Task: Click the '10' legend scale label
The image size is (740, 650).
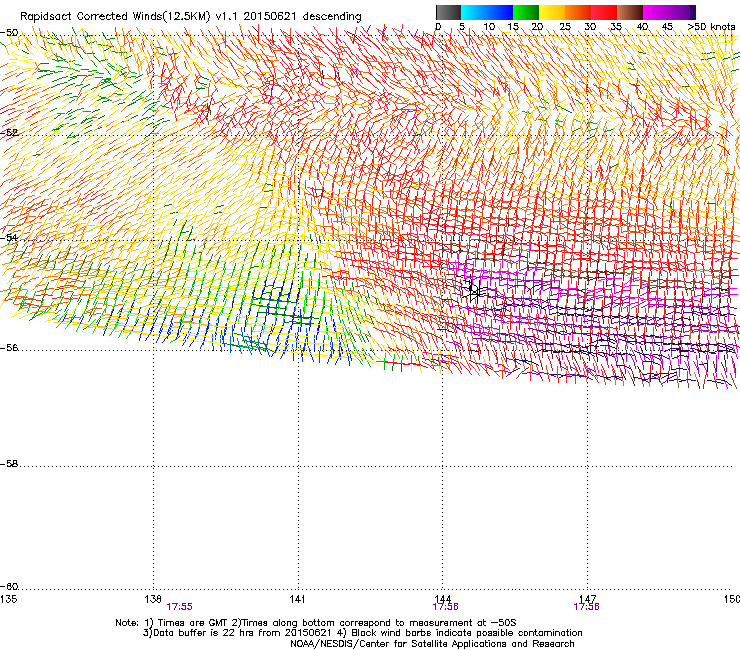Action: [x=489, y=27]
